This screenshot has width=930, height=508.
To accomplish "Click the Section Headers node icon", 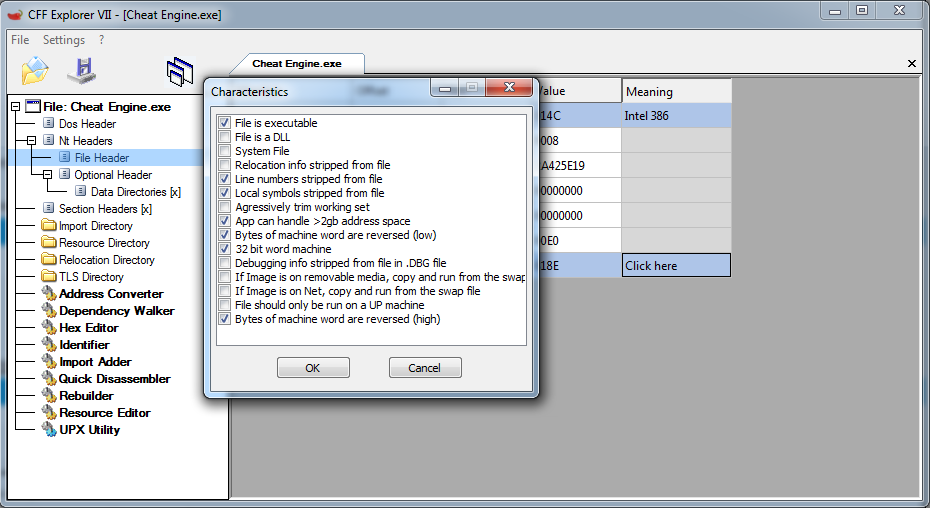I will (x=49, y=208).
